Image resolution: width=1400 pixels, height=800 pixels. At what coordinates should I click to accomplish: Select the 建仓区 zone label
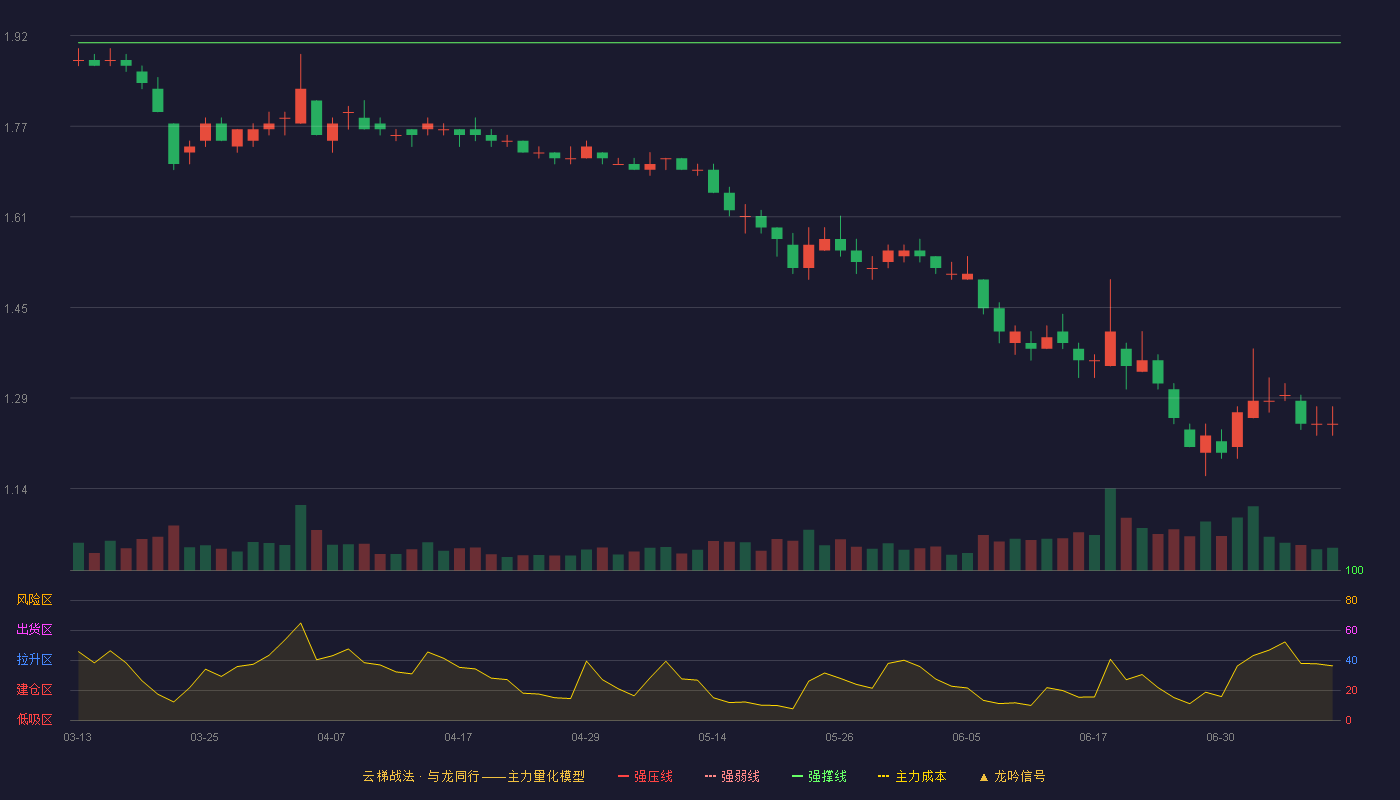pyautogui.click(x=34, y=690)
